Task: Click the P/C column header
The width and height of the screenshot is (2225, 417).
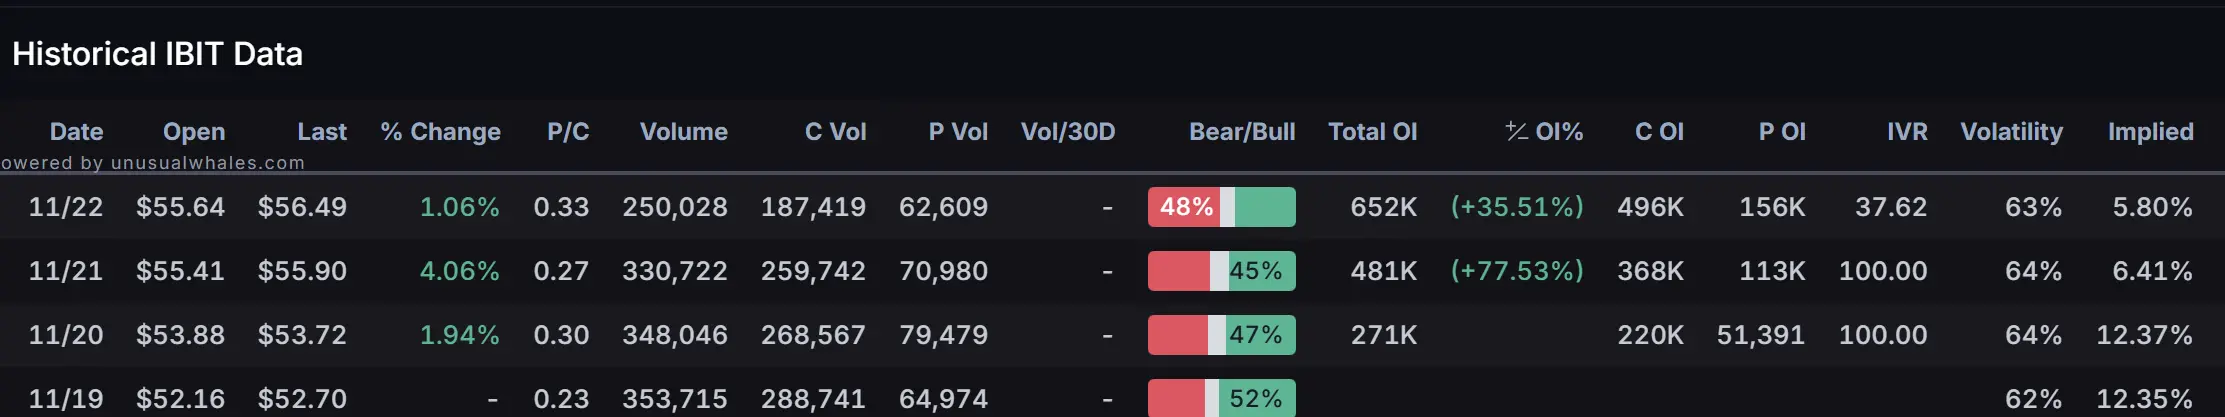Action: click(x=568, y=132)
